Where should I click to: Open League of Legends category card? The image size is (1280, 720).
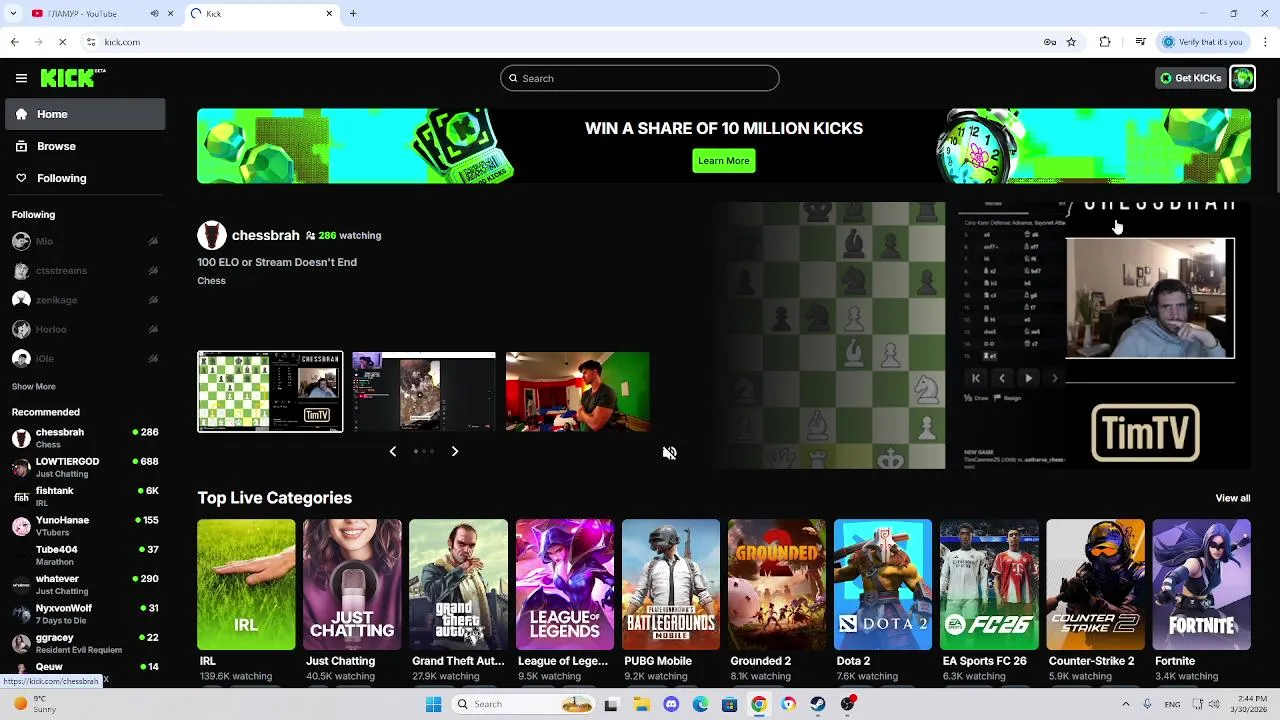564,584
